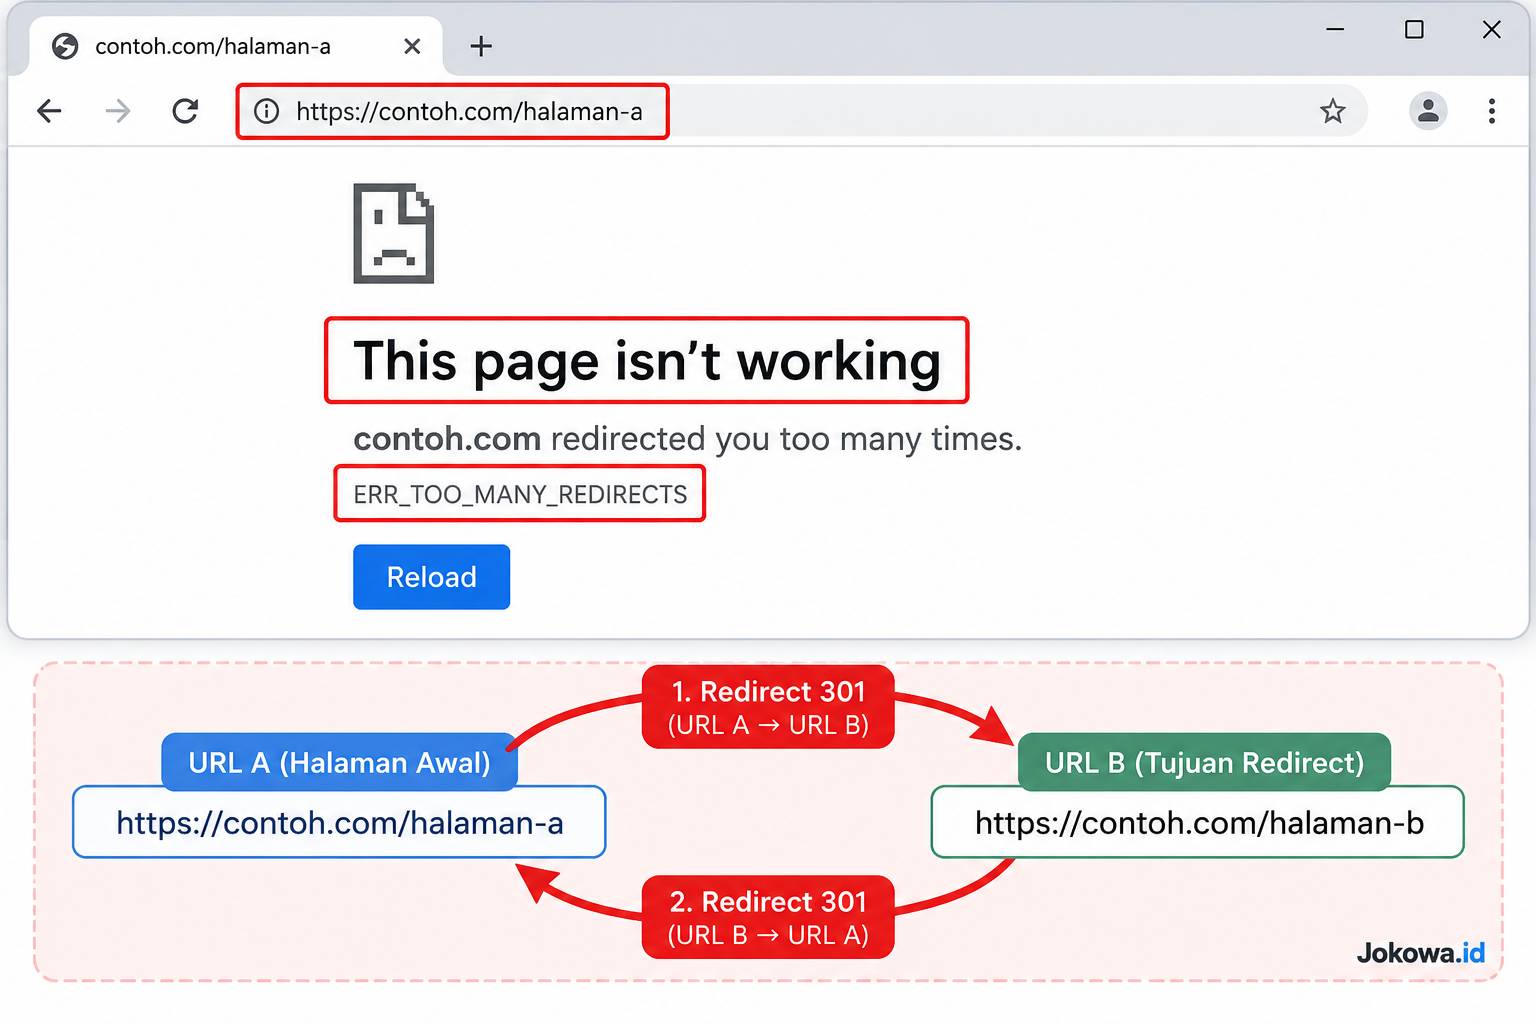The image size is (1536, 1024).
Task: Minimize the browser window
Action: (1335, 29)
